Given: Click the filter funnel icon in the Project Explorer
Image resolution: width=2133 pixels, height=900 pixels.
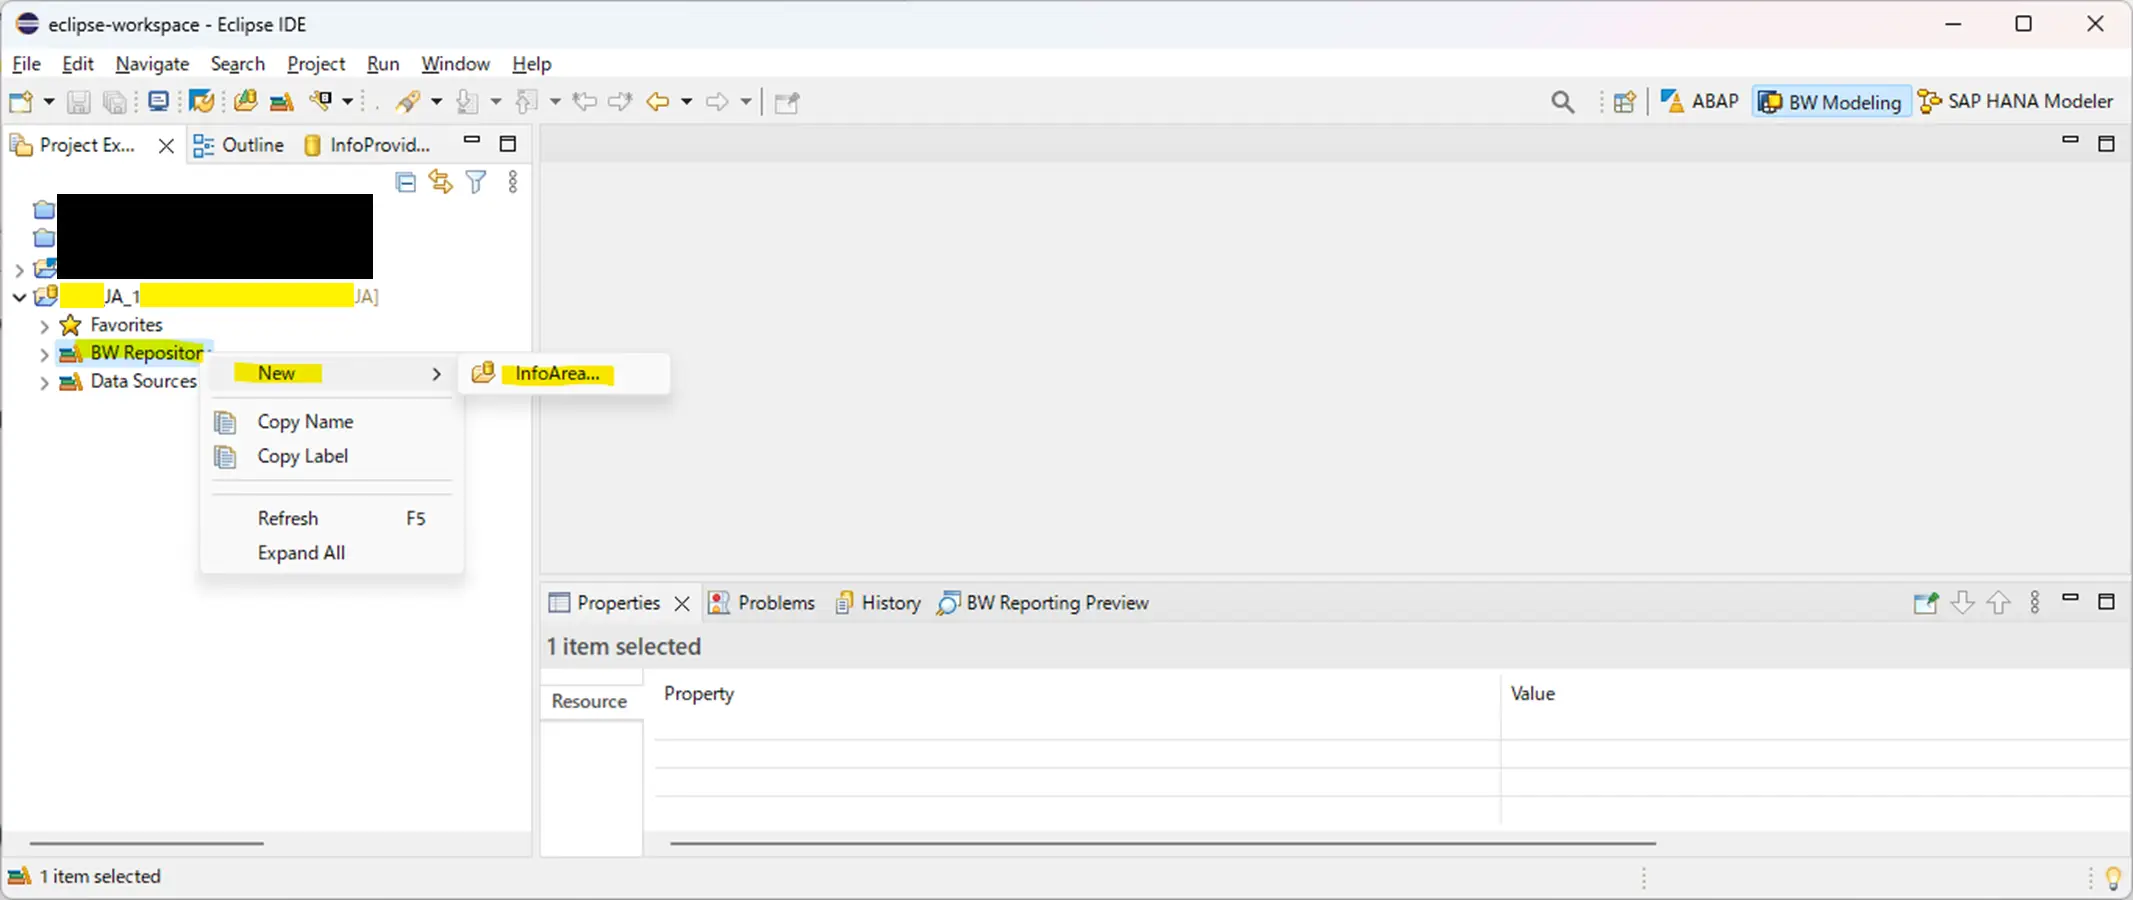Looking at the screenshot, I should coord(477,182).
